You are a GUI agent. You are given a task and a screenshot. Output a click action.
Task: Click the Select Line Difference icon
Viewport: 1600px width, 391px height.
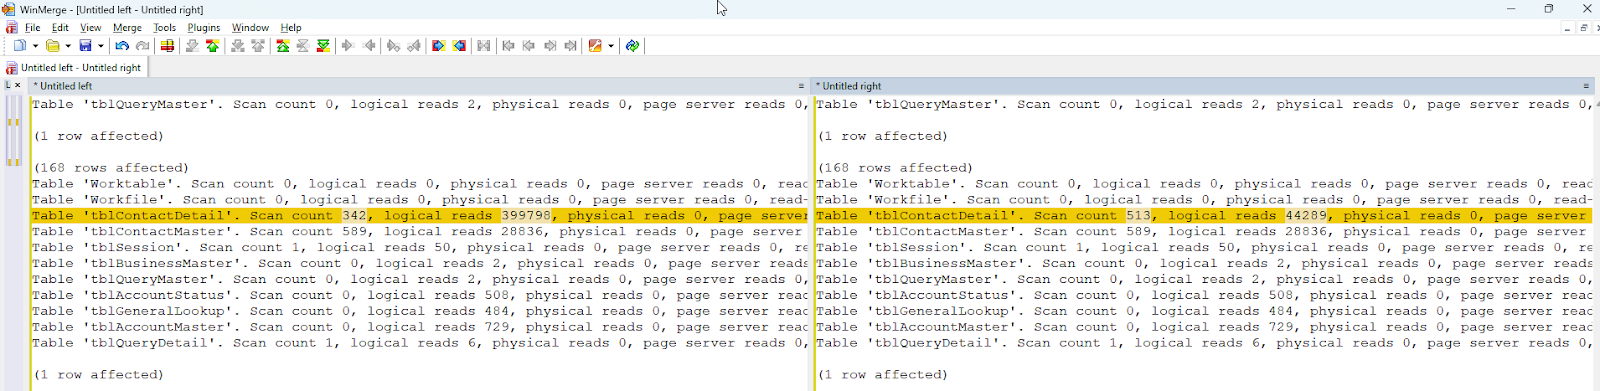[167, 46]
